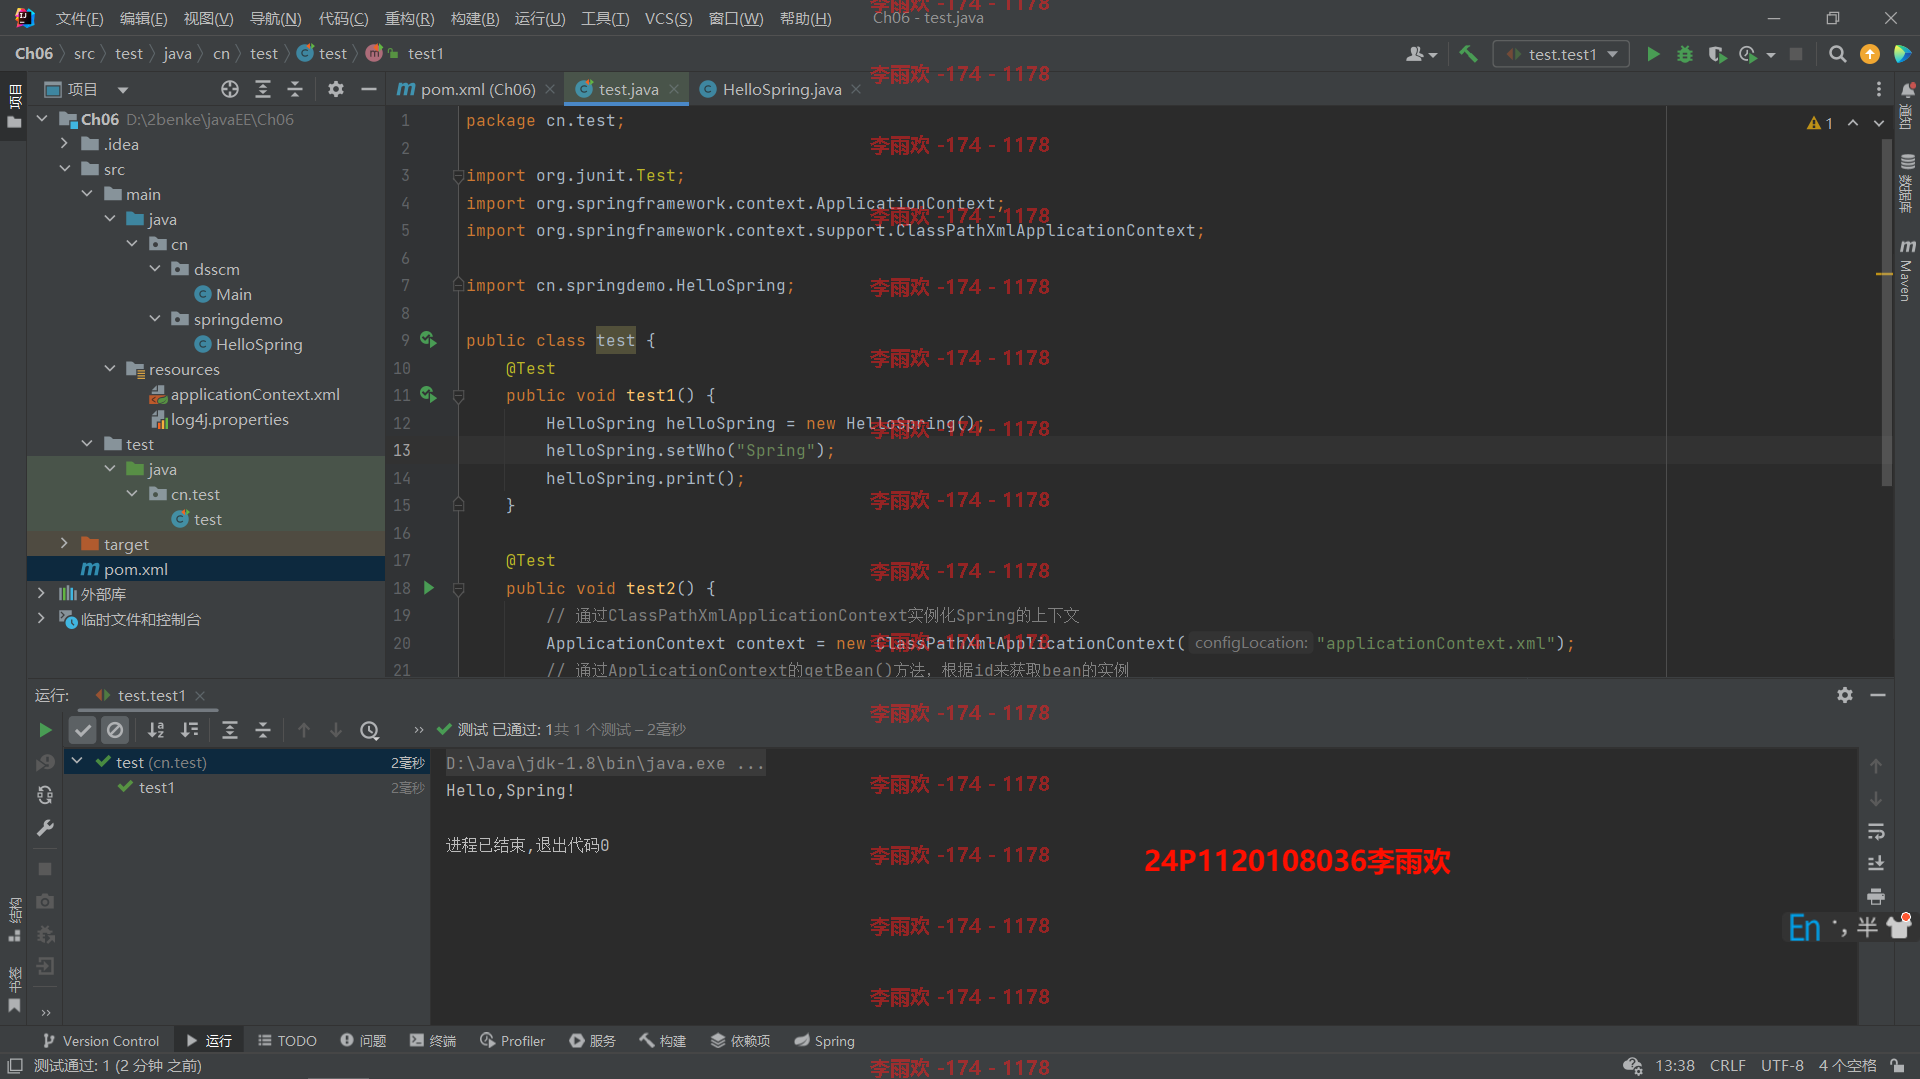Toggle rerun failed tests icon
This screenshot has width=1920, height=1079.
click(45, 763)
